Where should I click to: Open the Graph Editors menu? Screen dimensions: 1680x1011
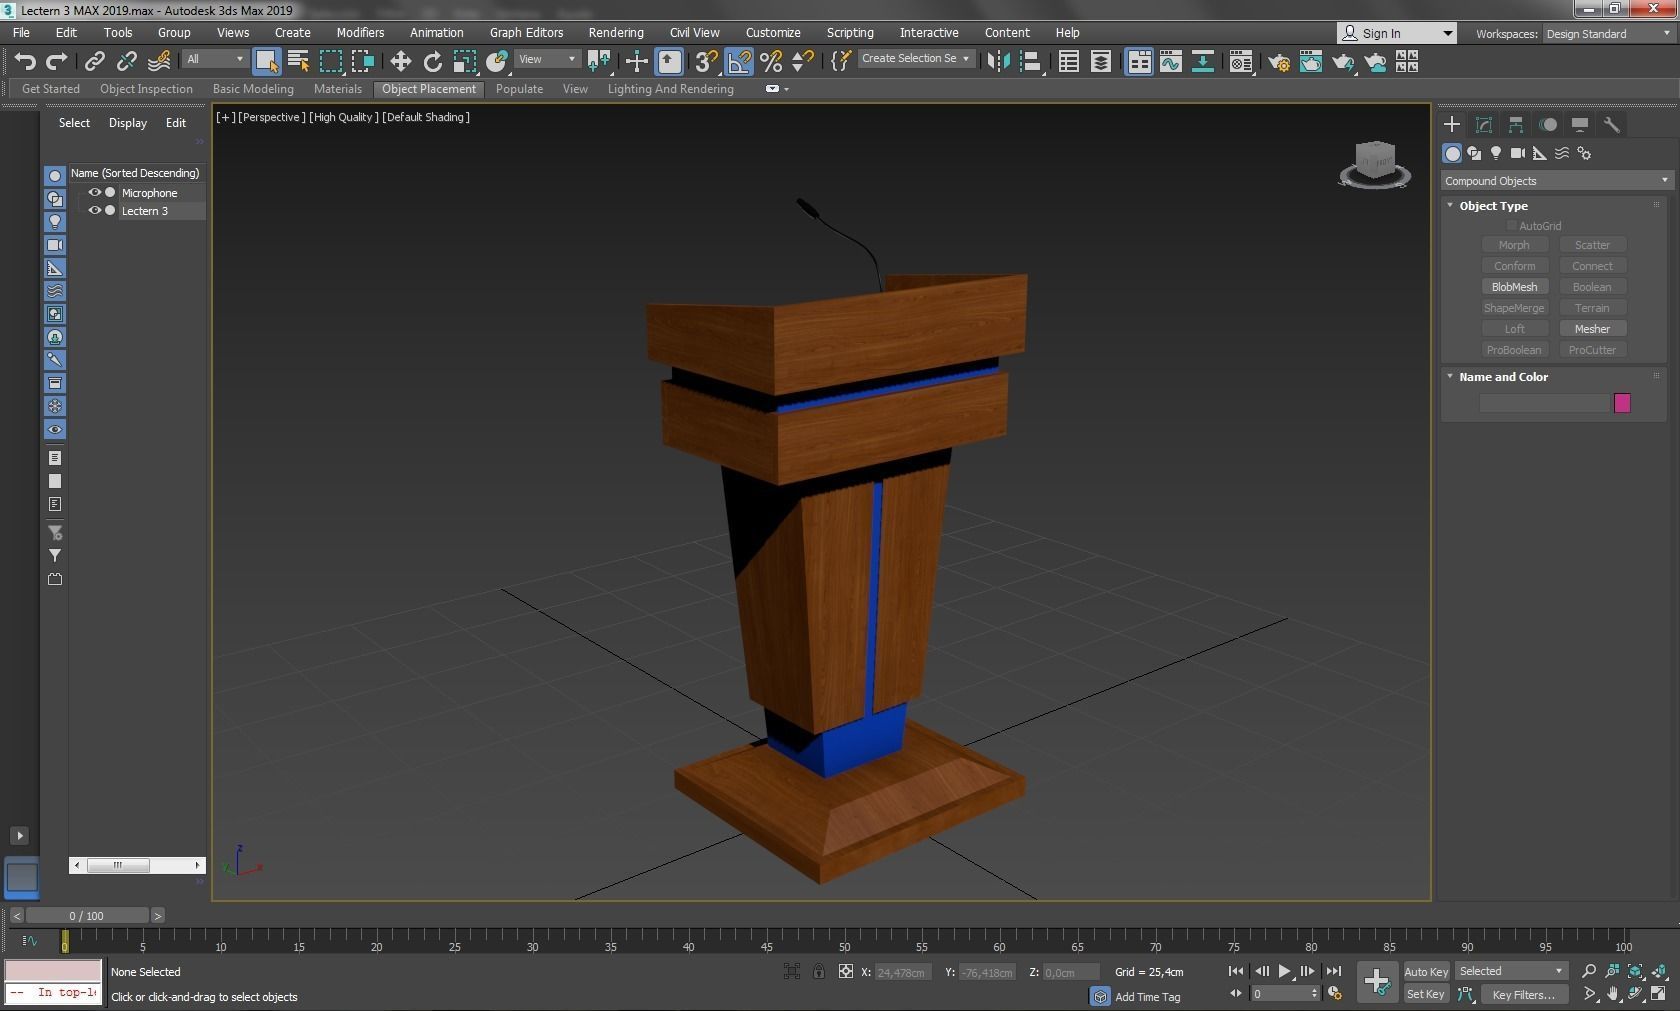point(526,33)
